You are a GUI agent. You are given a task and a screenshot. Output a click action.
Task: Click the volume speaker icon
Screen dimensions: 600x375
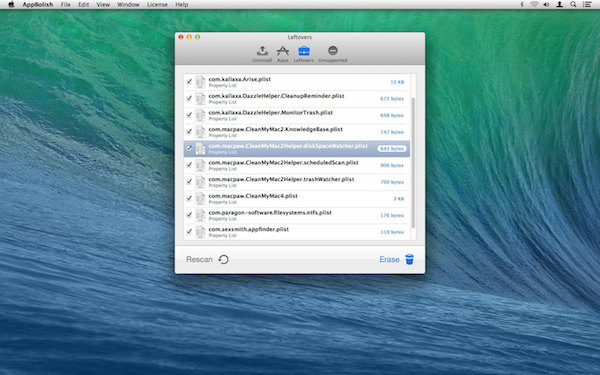tap(546, 5)
